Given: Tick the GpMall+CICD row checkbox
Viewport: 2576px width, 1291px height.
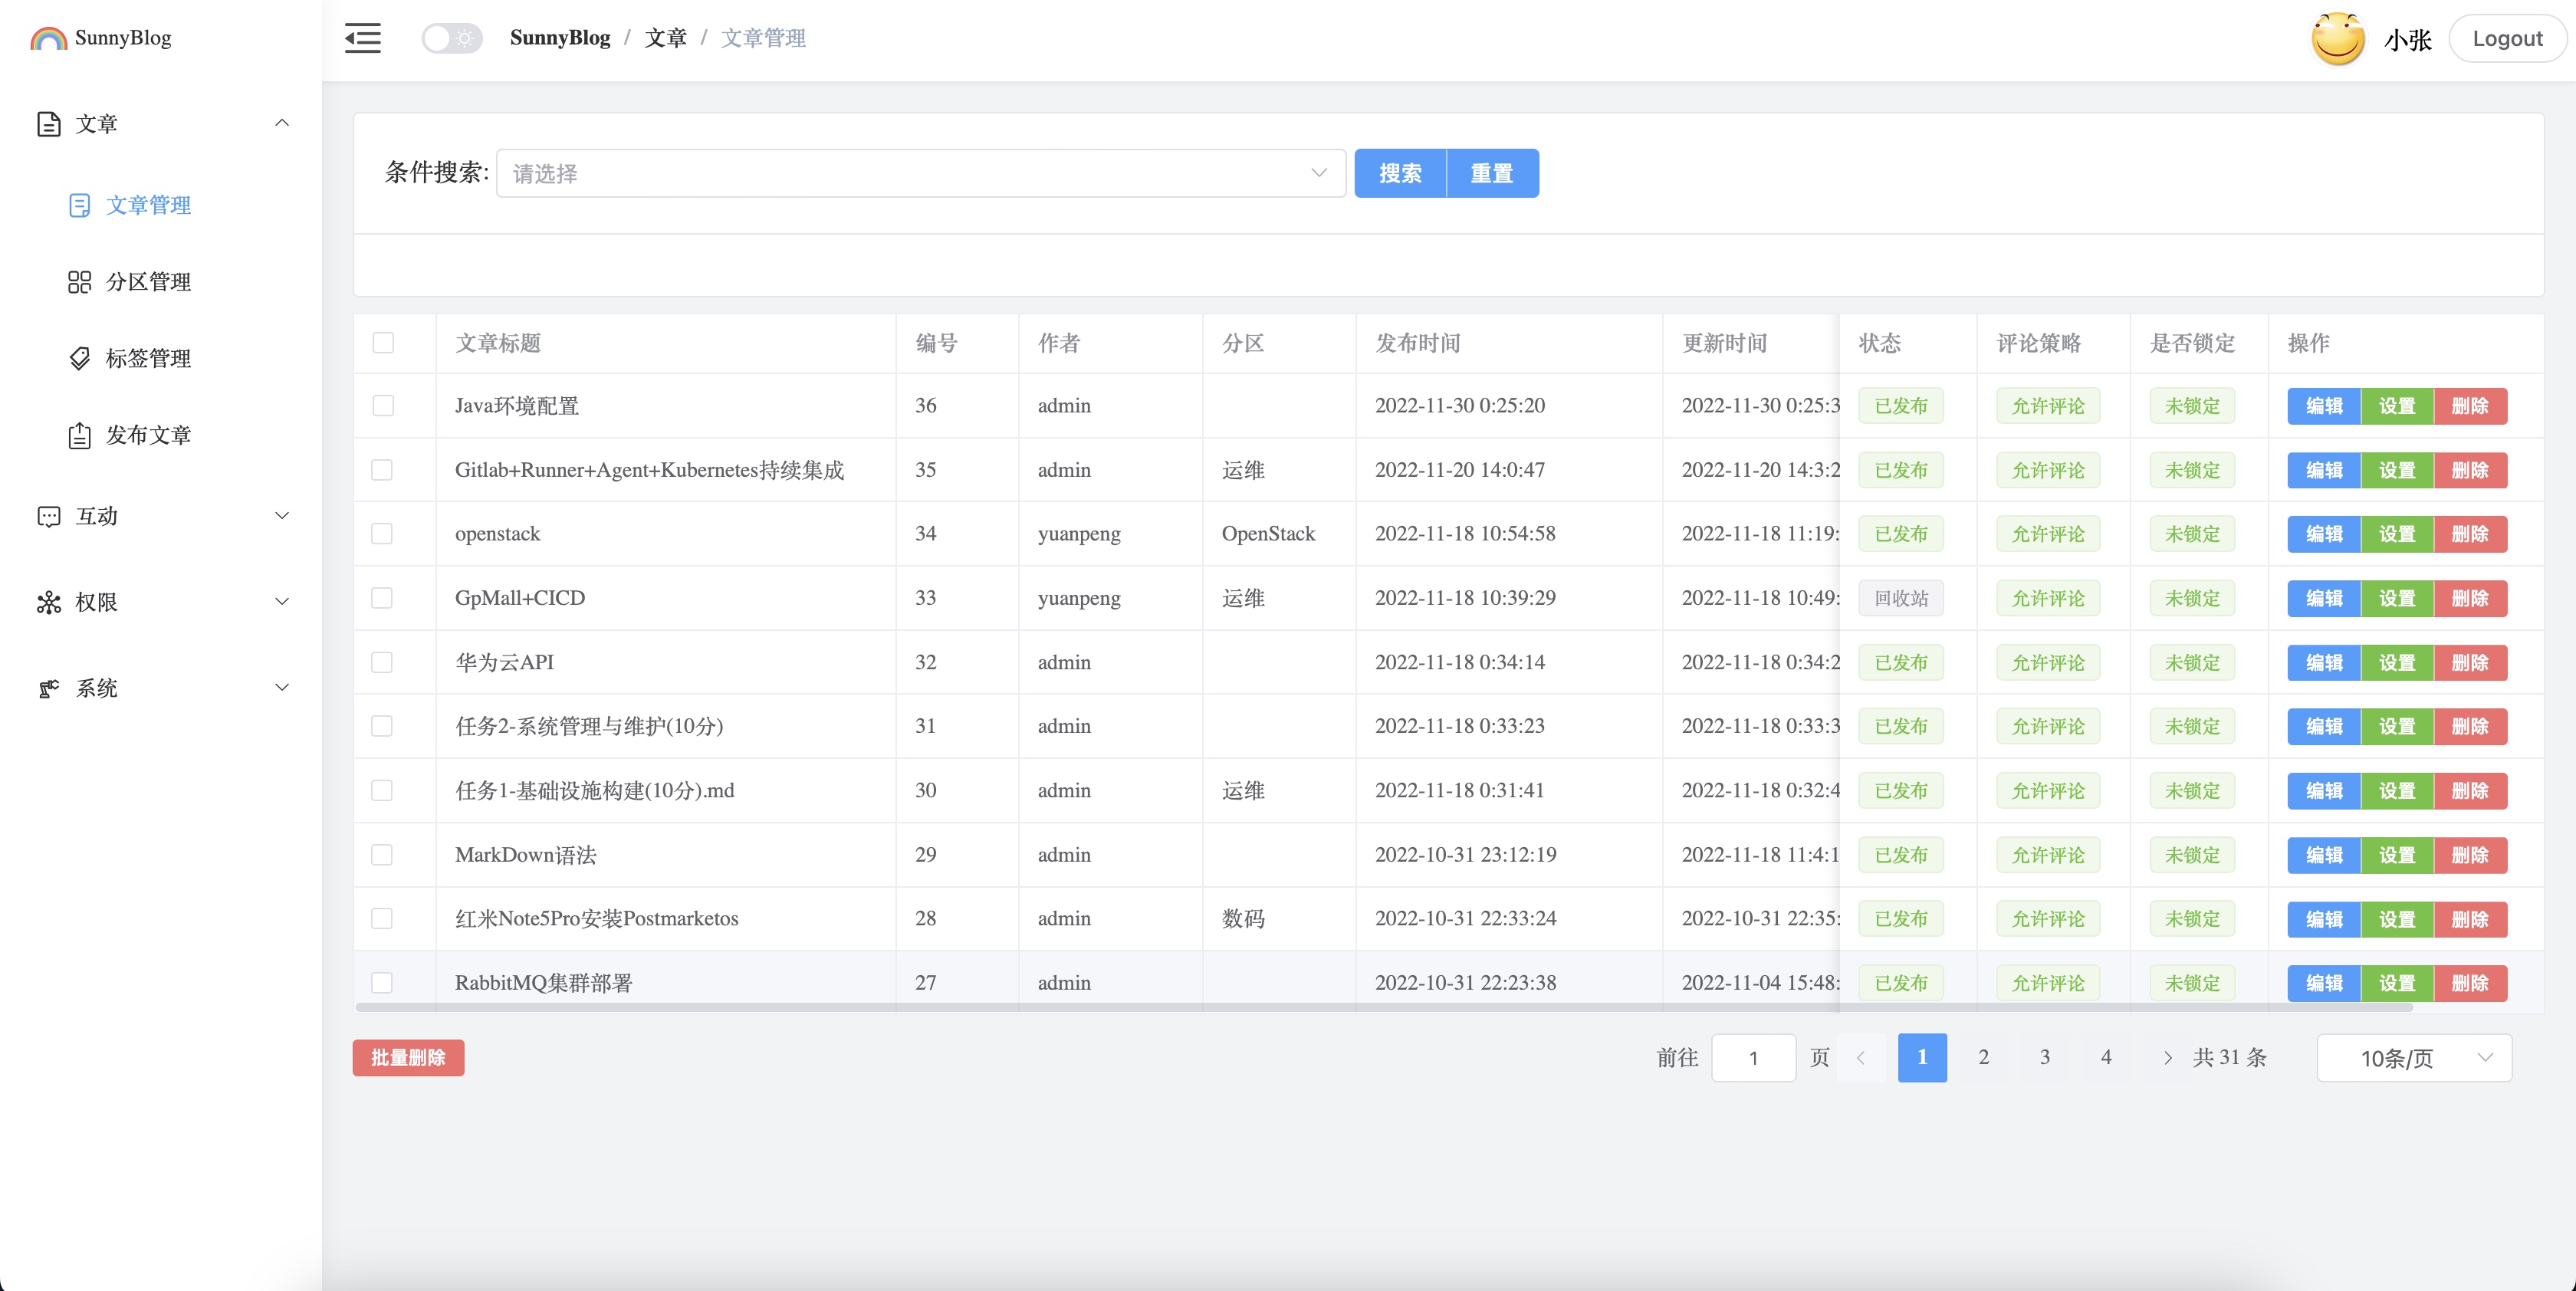Looking at the screenshot, I should coord(383,598).
